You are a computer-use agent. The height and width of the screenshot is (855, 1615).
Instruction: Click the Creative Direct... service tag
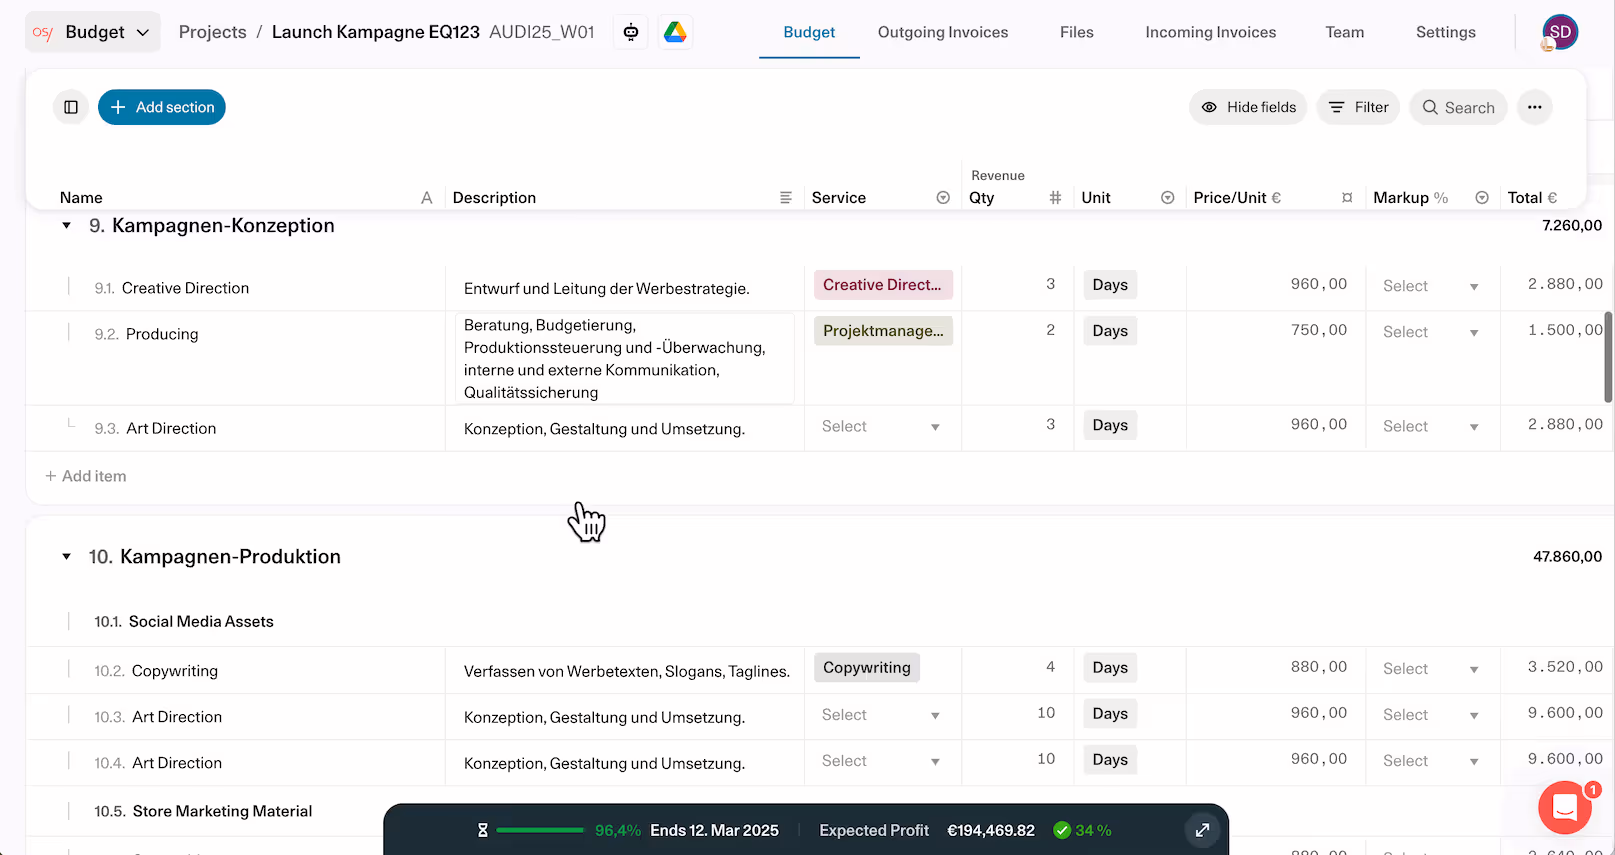coord(883,285)
